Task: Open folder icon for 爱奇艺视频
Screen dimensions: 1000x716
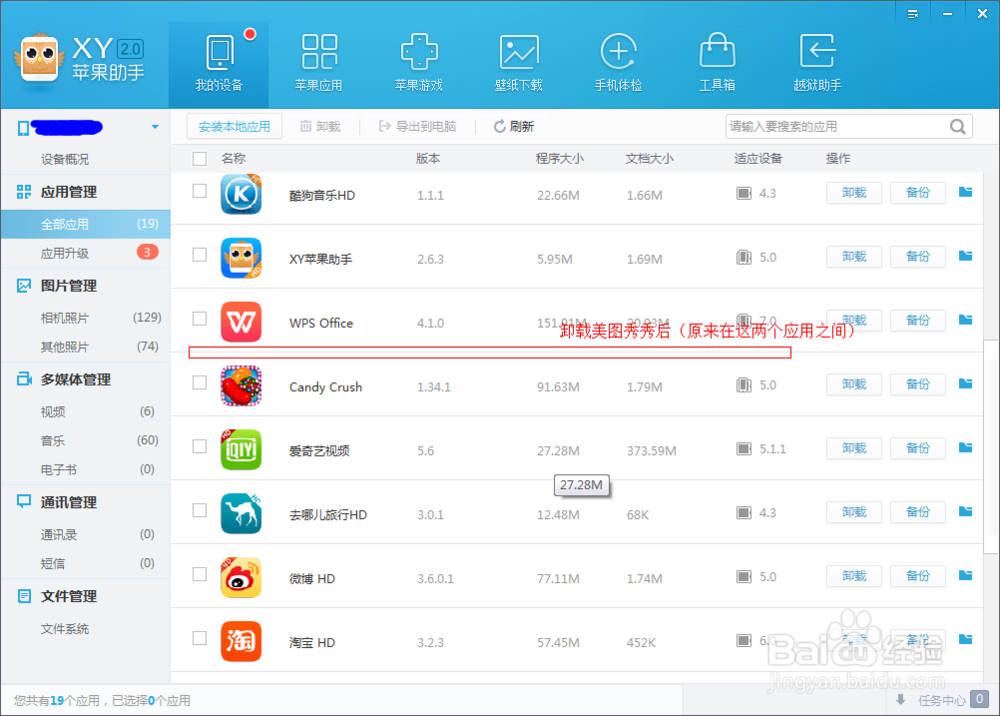Action: pos(966,447)
